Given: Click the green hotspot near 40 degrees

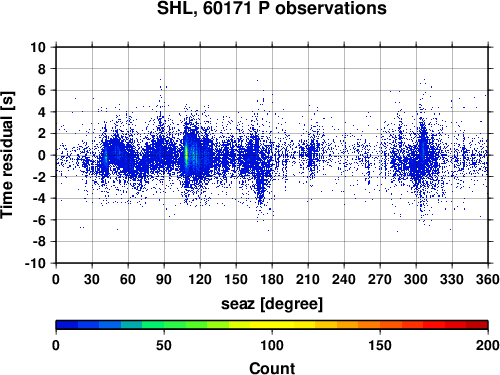Looking at the screenshot, I should [x=106, y=157].
